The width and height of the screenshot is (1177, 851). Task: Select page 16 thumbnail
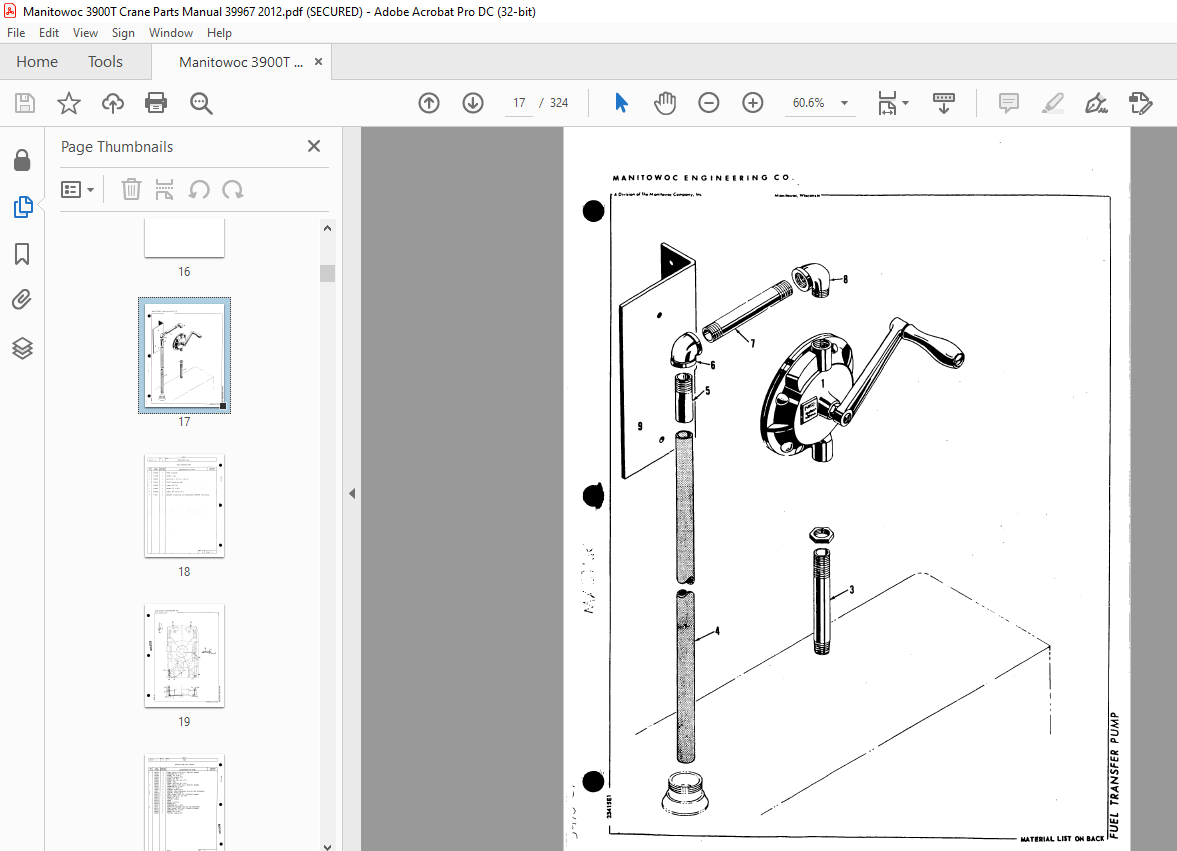(185, 239)
